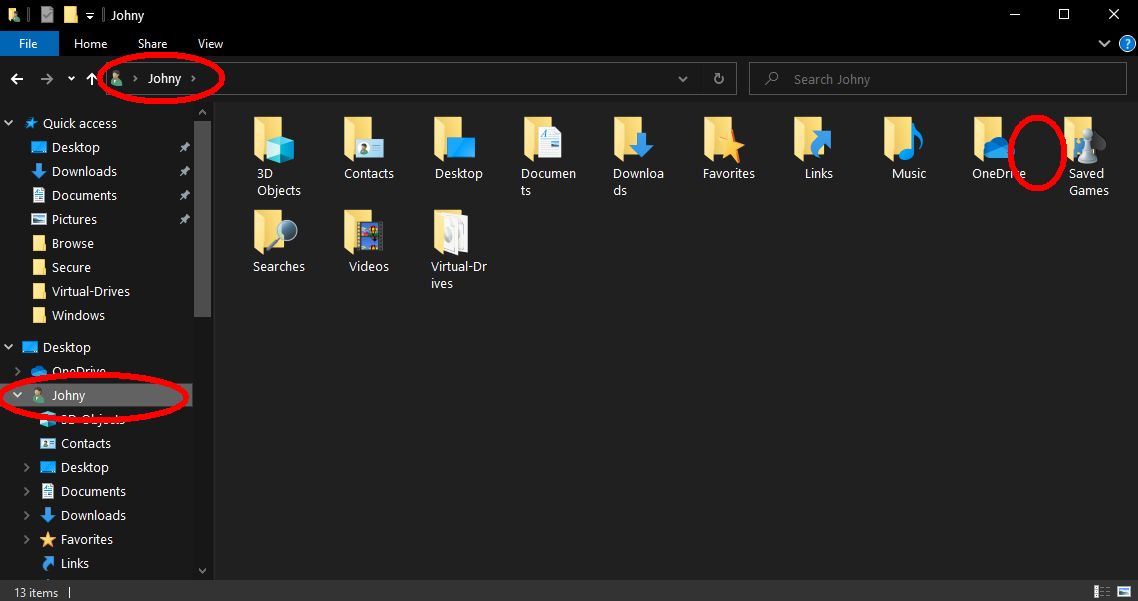Click the up one level arrow
Viewport: 1138px width, 601px height.
click(91, 78)
